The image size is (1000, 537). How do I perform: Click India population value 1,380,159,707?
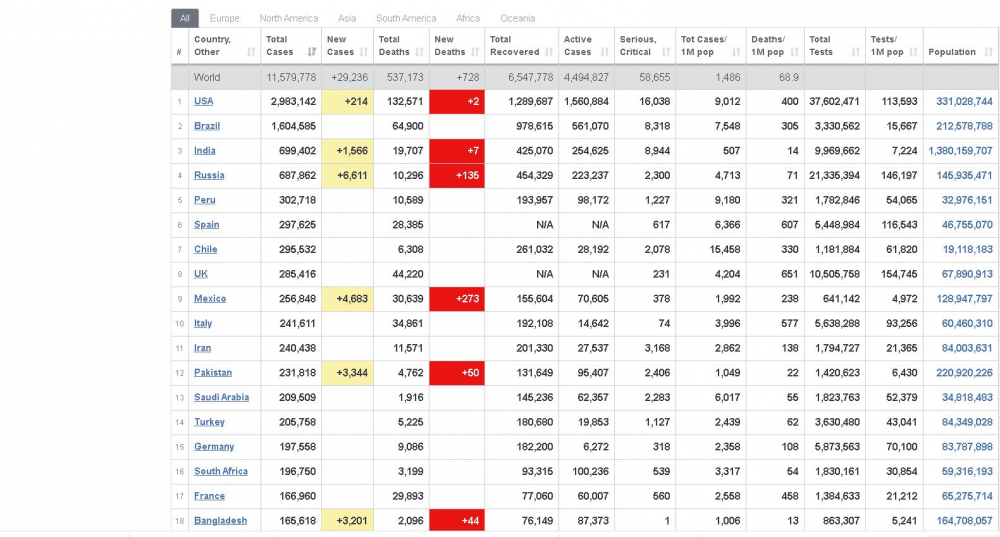click(960, 151)
